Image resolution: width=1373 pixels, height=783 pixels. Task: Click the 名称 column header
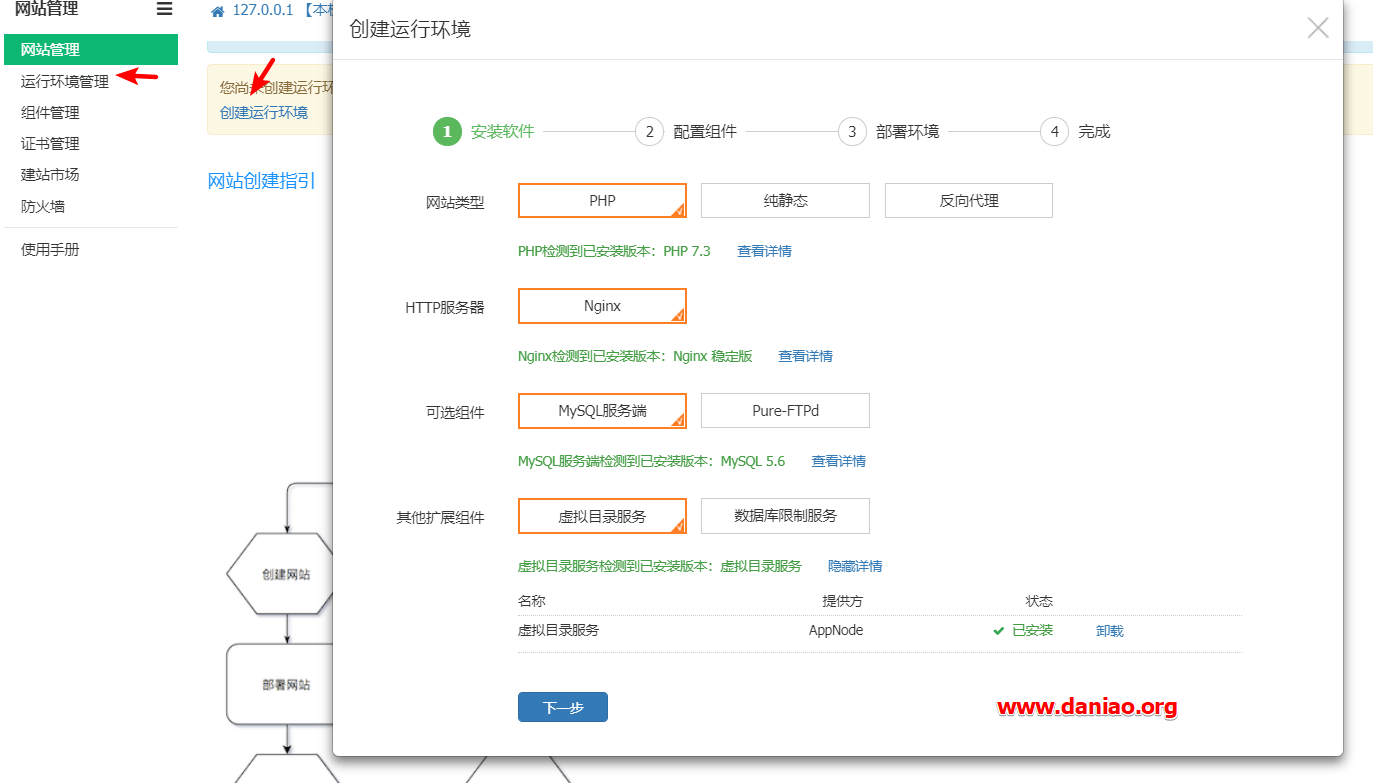point(532,601)
